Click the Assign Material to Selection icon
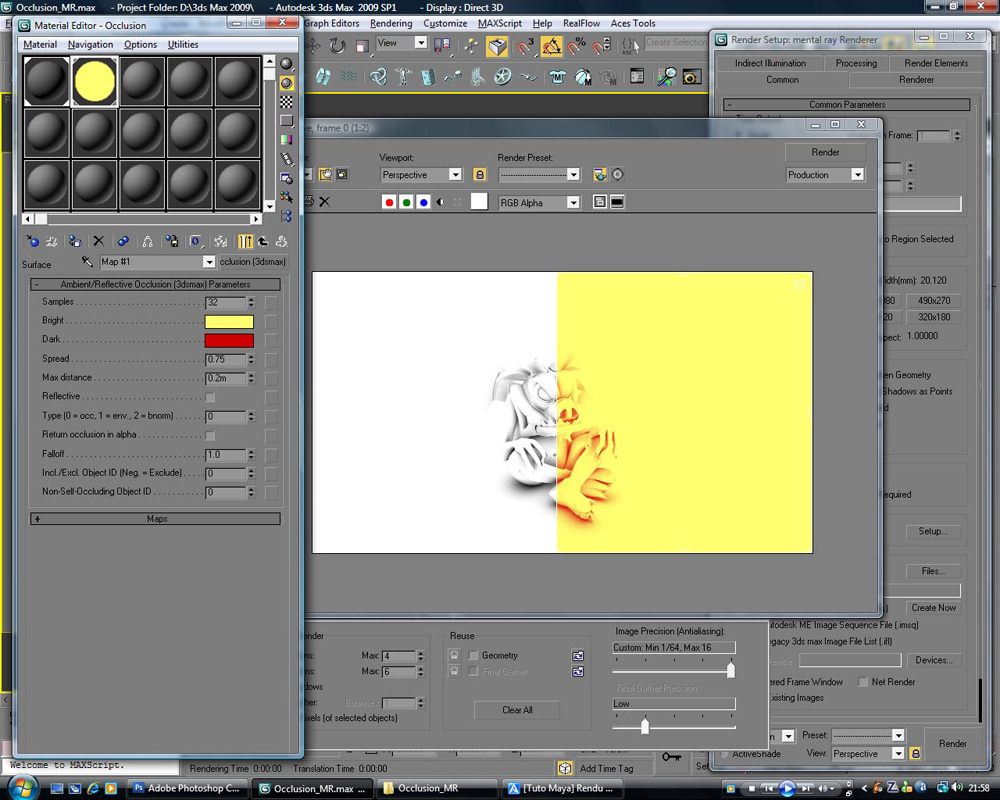This screenshot has height=800, width=1000. tap(75, 241)
